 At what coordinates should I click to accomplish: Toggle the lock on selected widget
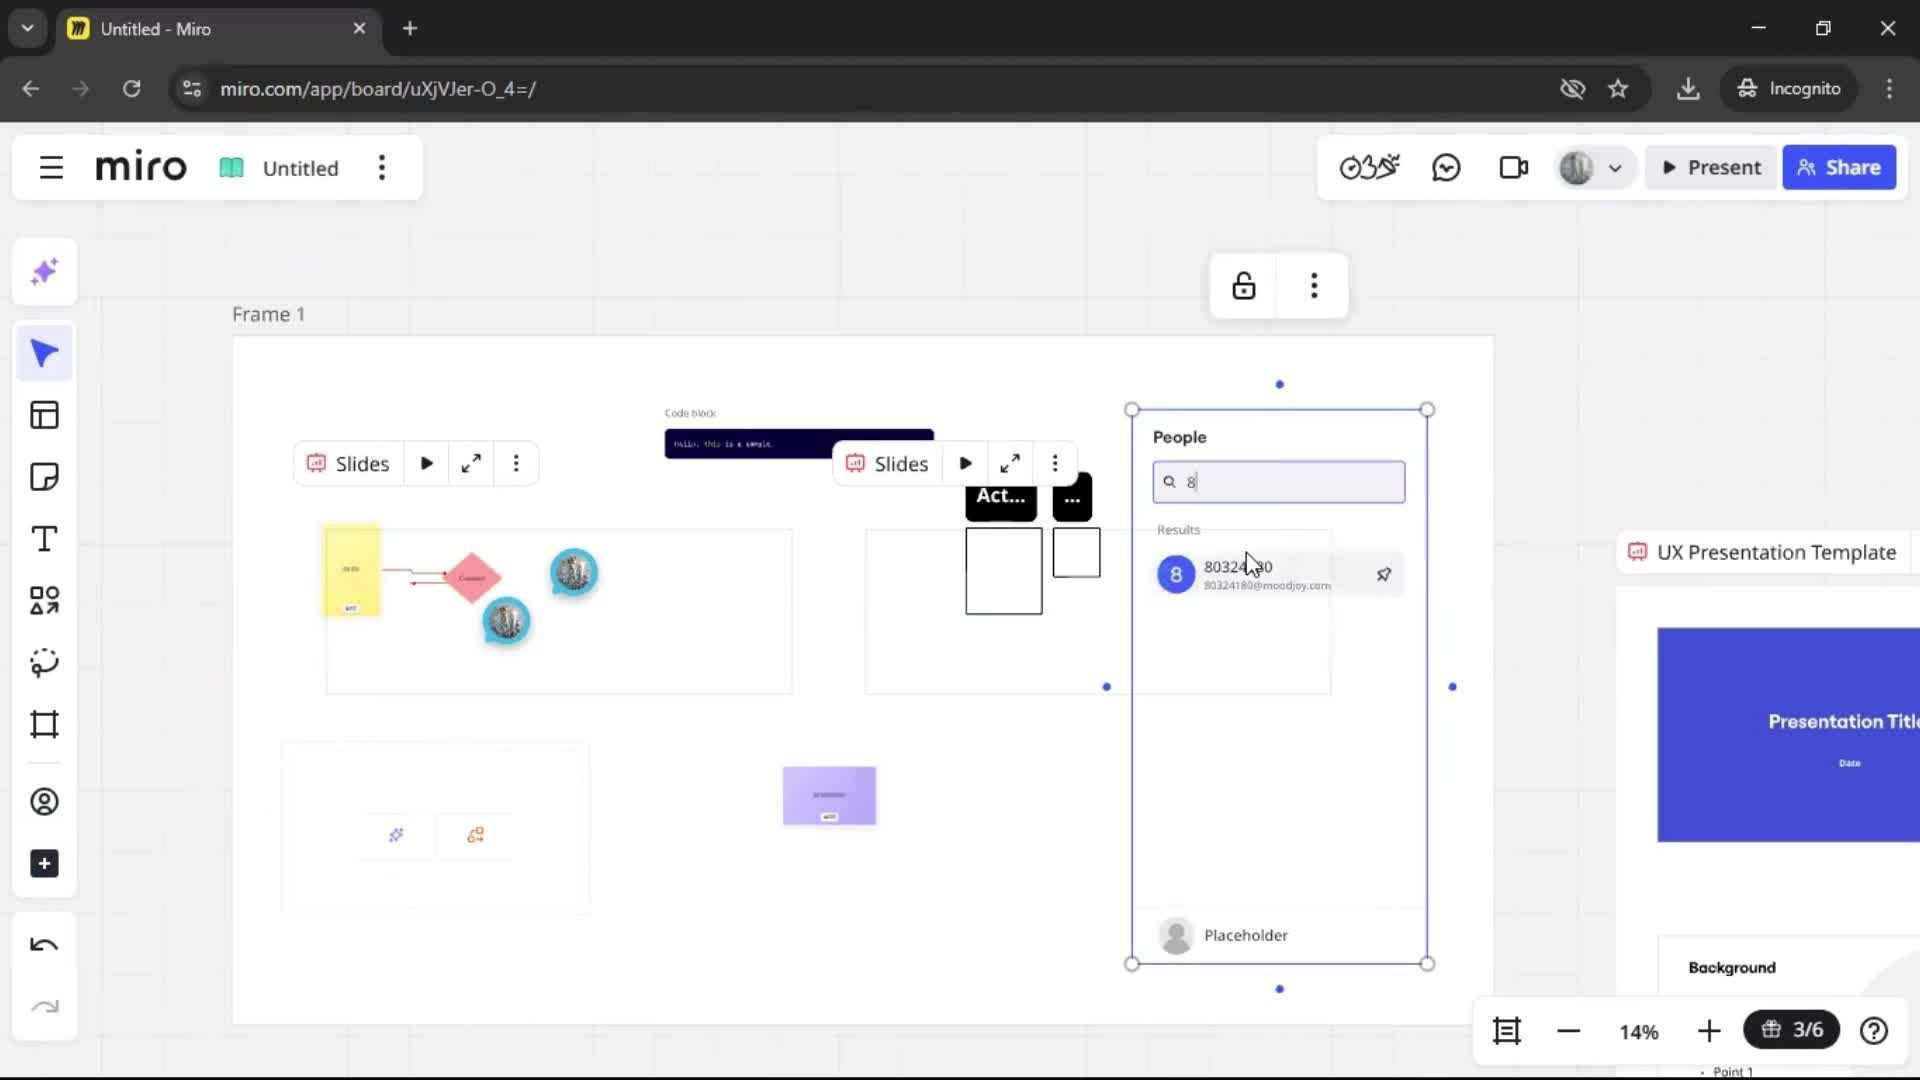coord(1243,286)
